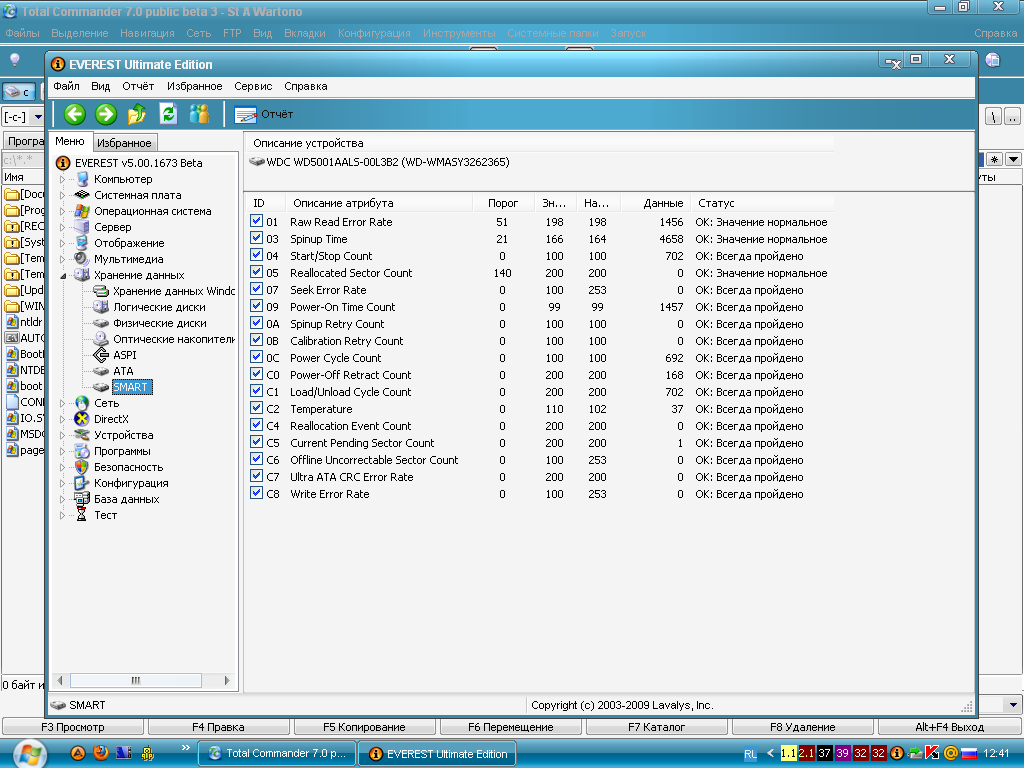The height and width of the screenshot is (768, 1024).
Task: Expand the Конфигурация node arrow
Action: tap(63, 483)
